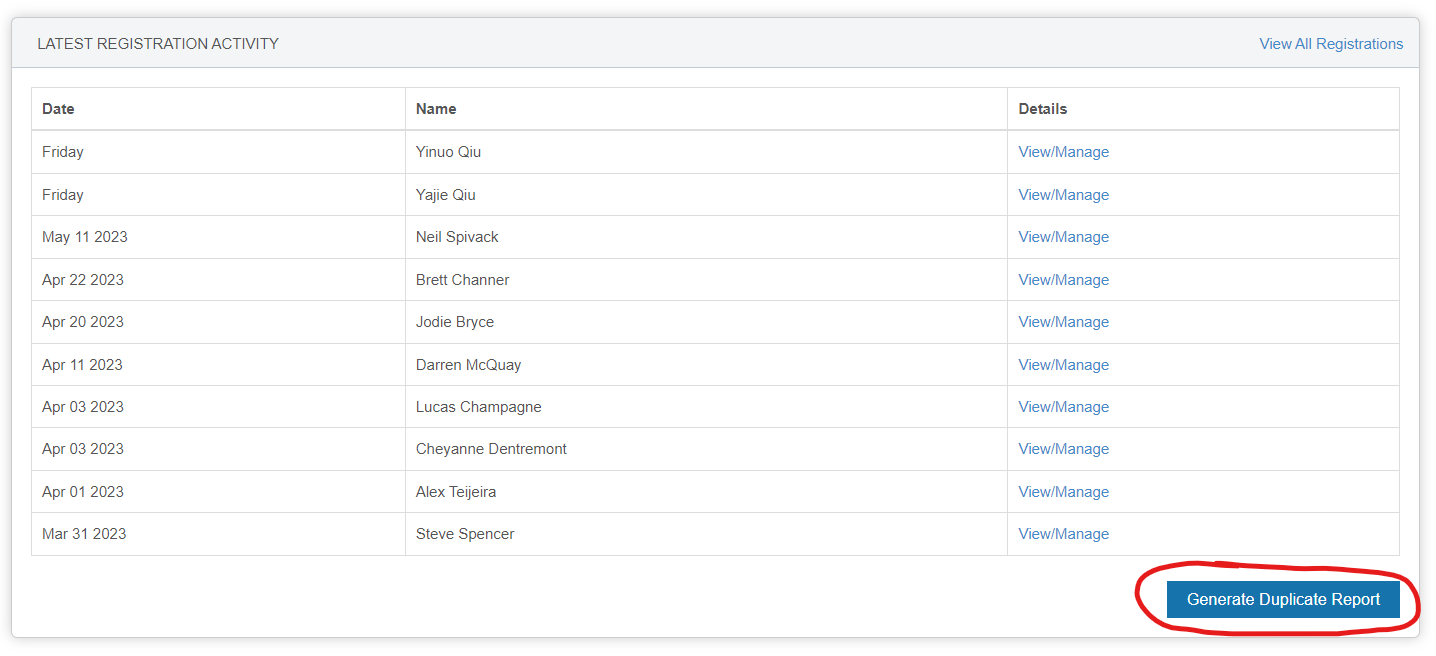Screen dimensions: 1436x656
Task: Open View All Registrations
Action: 1330,43
